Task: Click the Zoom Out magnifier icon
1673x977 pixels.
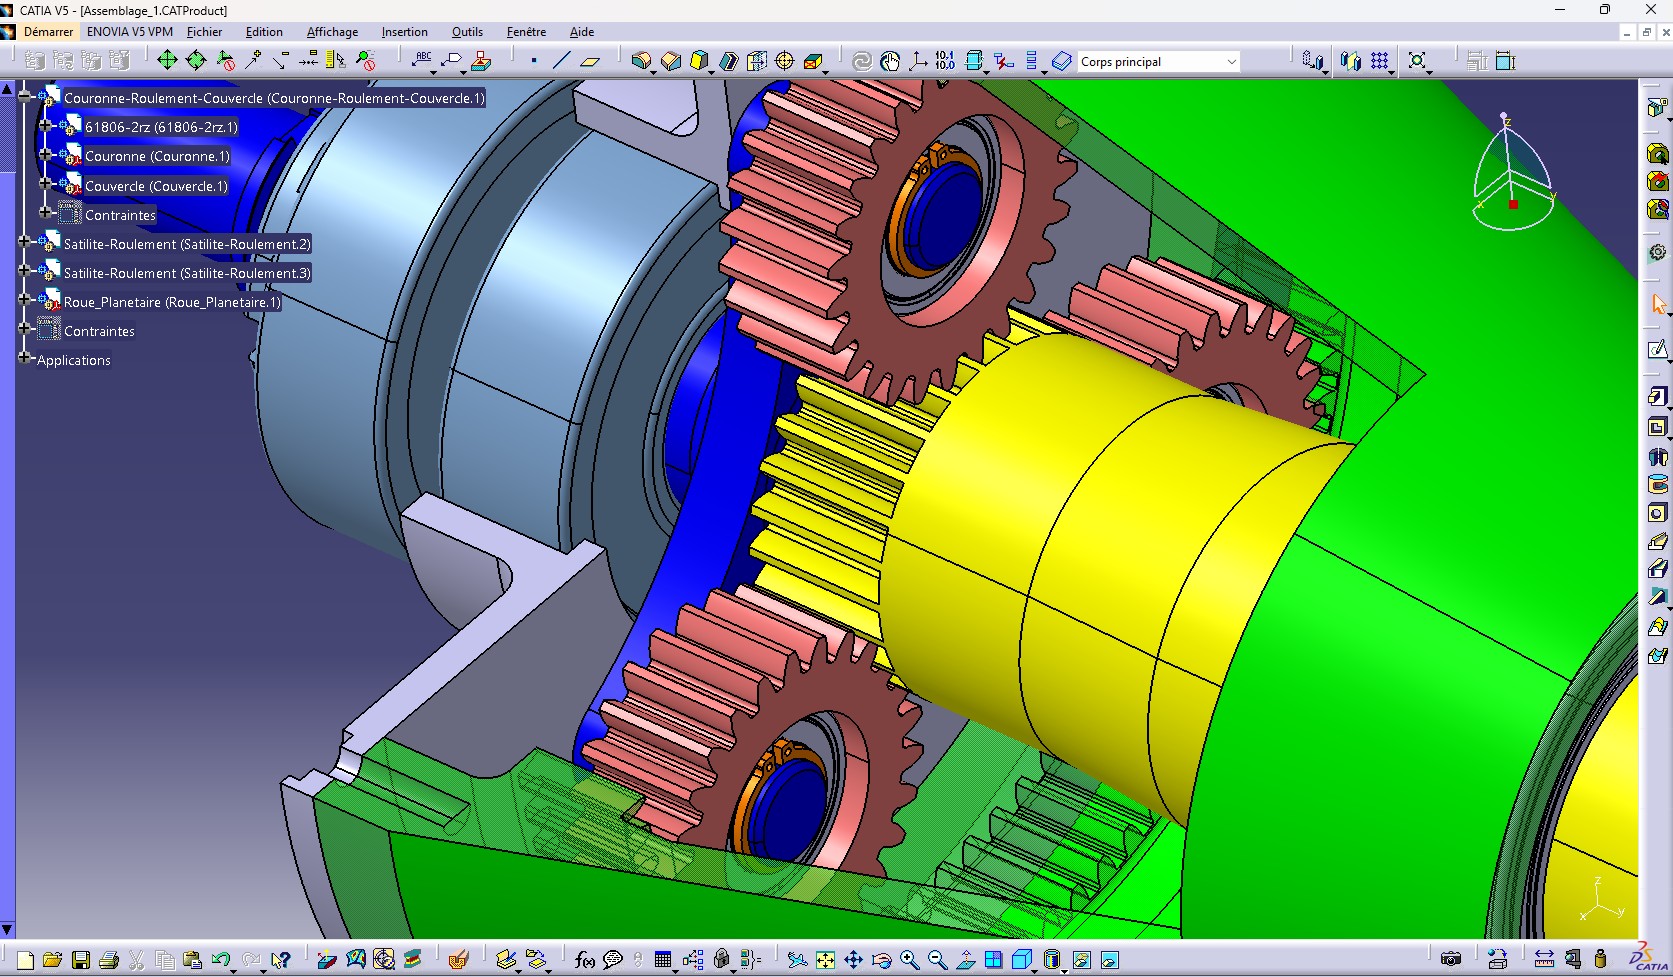Action: pos(937,960)
